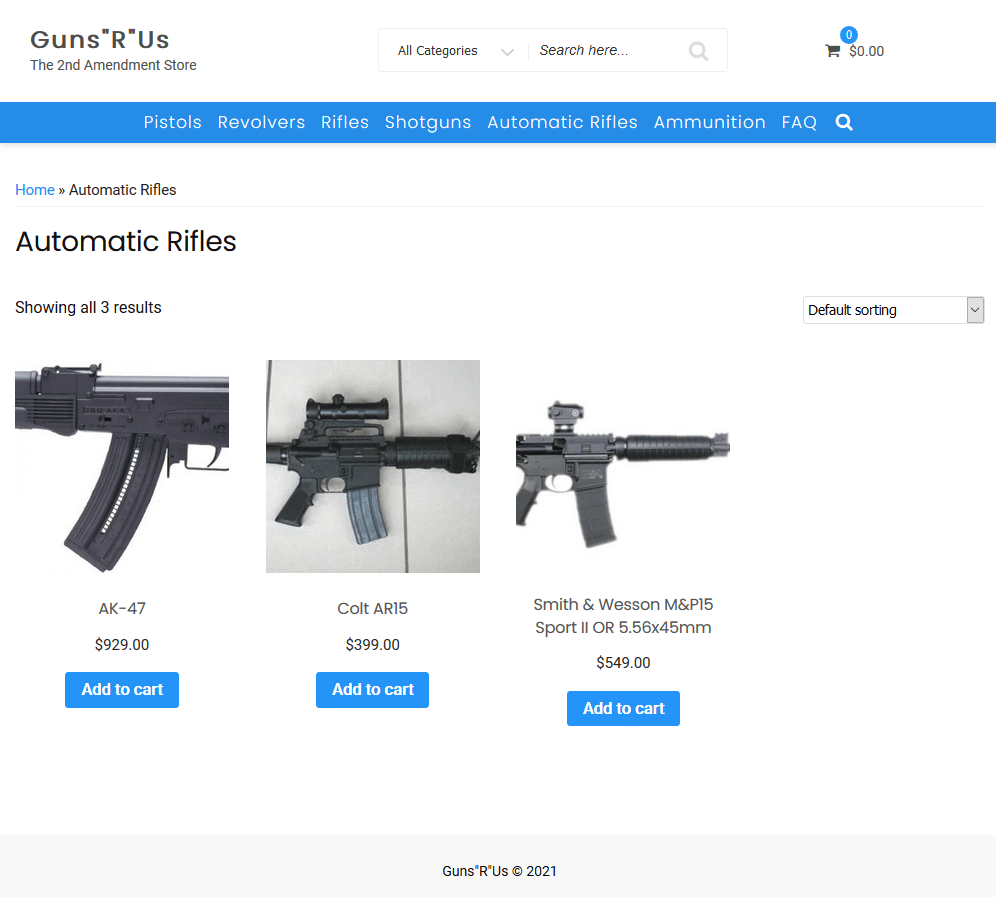This screenshot has height=898, width=996.
Task: Click the cart item count badge
Action: pos(849,35)
